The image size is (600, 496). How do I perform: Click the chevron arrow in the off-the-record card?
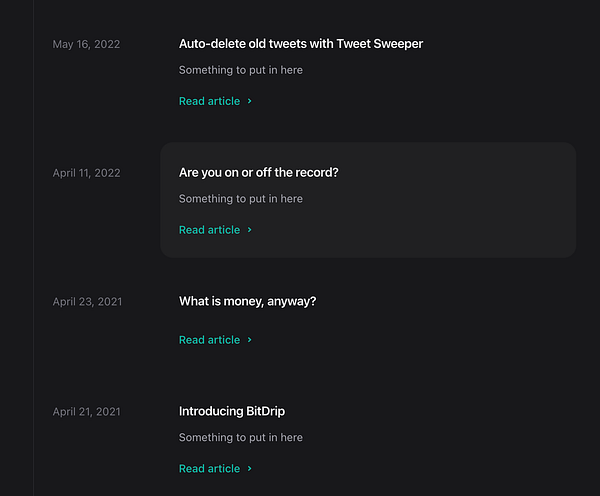(249, 230)
